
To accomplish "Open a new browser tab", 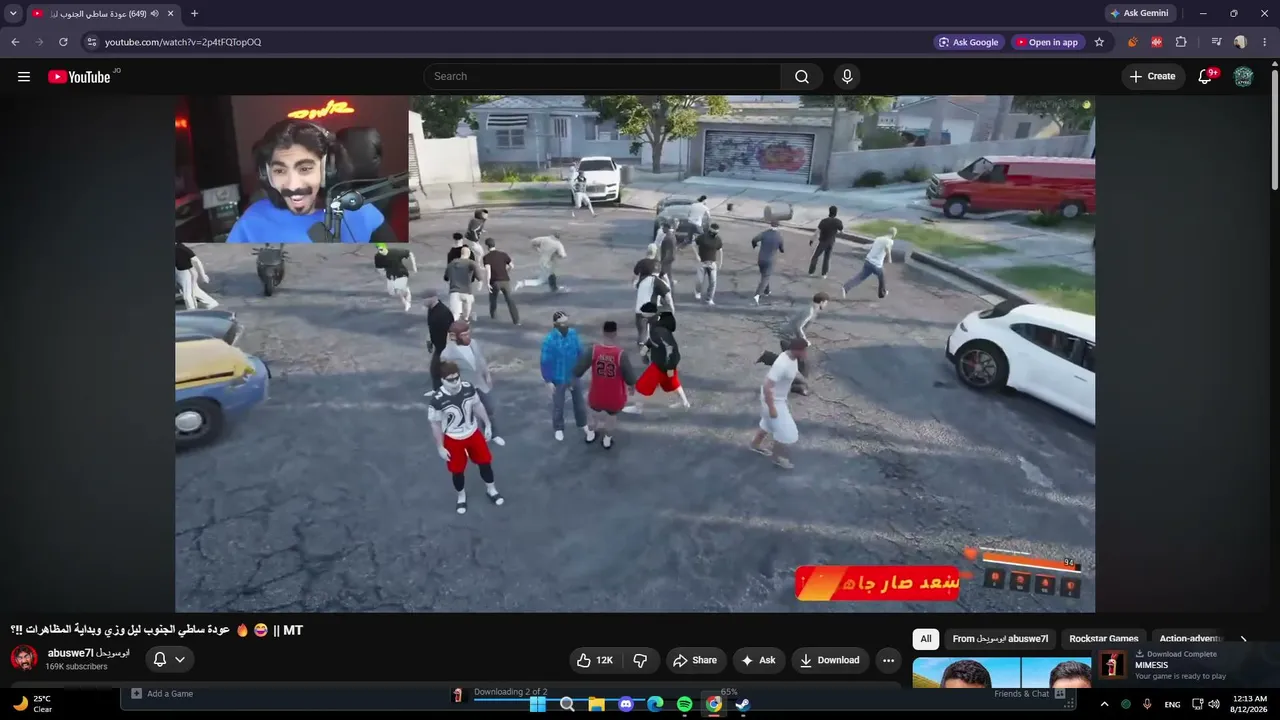I will [x=194, y=13].
